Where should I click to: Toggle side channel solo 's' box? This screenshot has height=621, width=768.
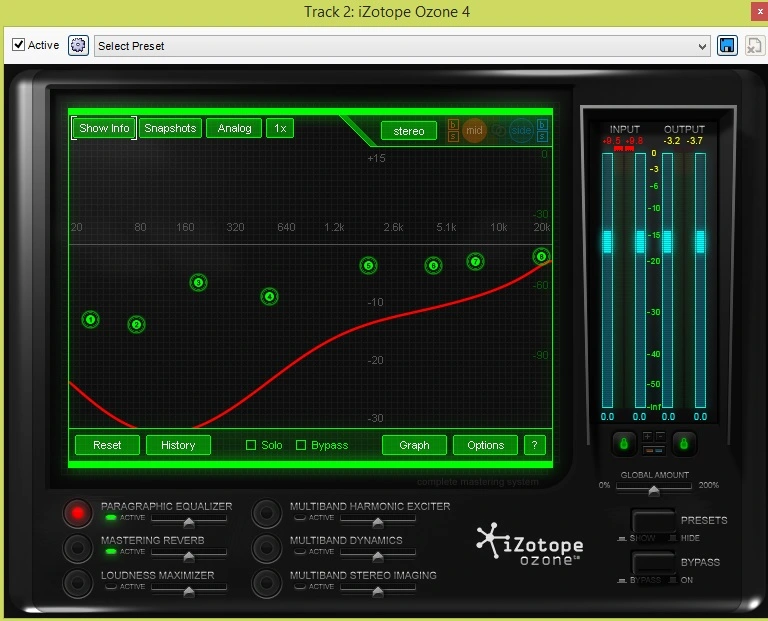pos(542,136)
